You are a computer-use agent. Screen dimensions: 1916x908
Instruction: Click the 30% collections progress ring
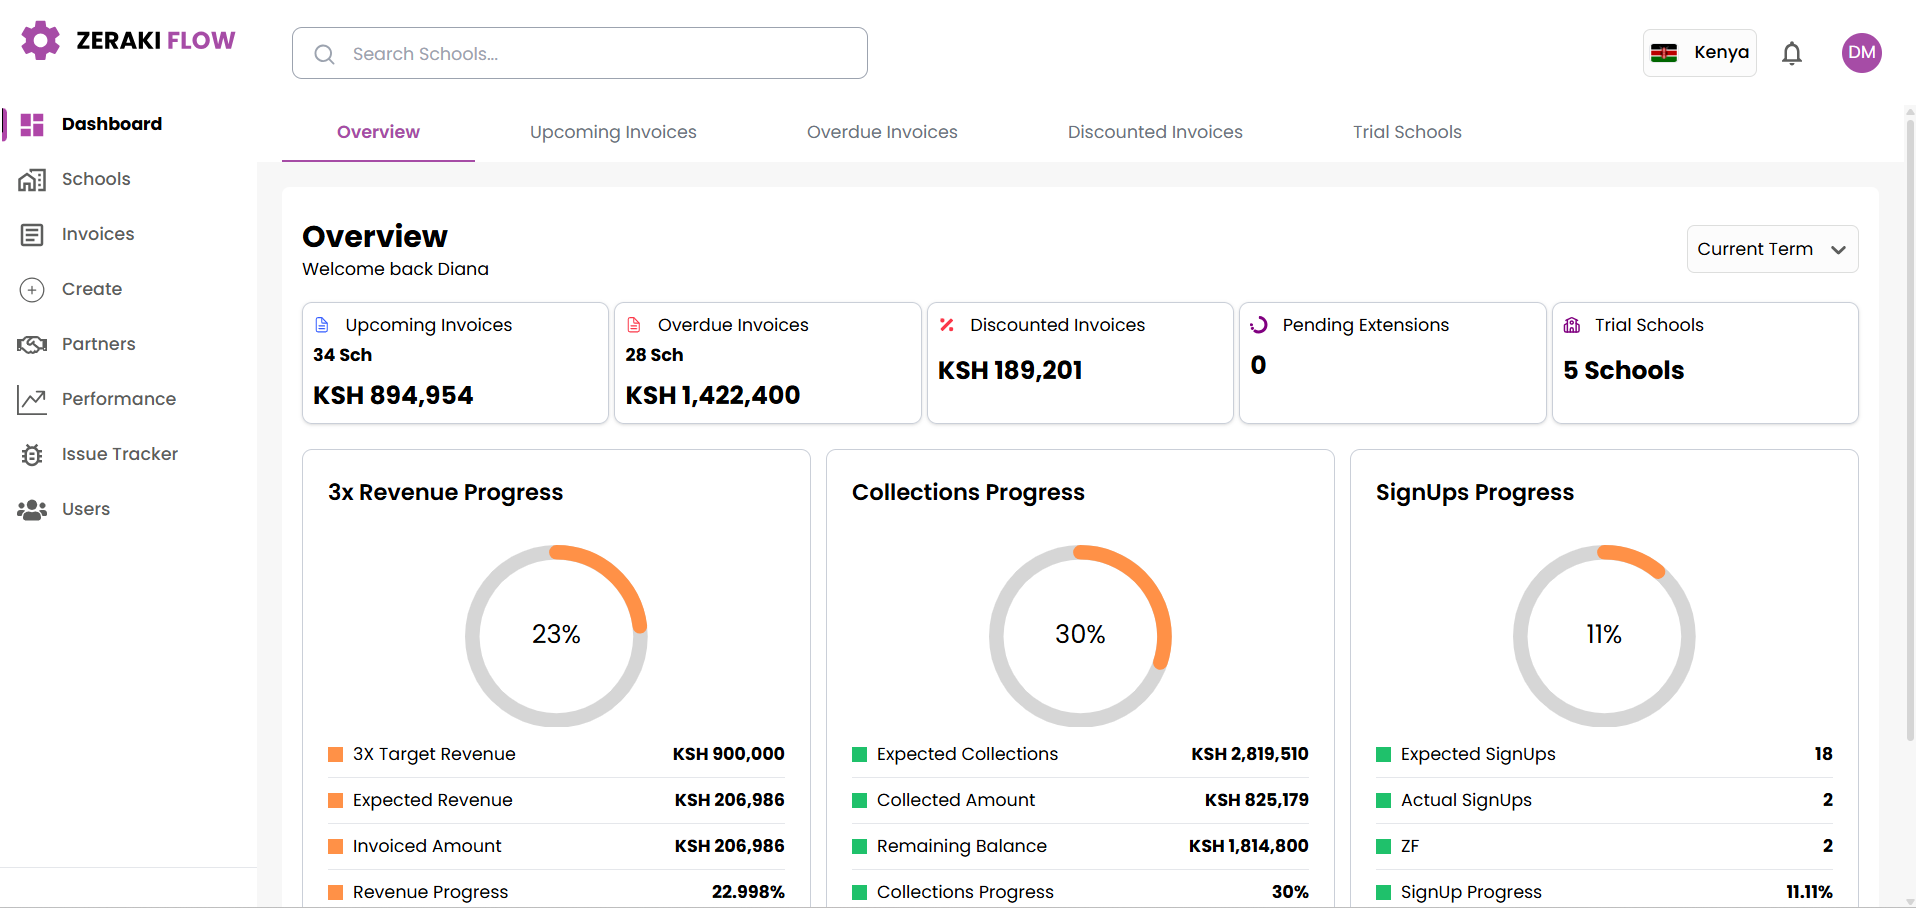pyautogui.click(x=1080, y=635)
